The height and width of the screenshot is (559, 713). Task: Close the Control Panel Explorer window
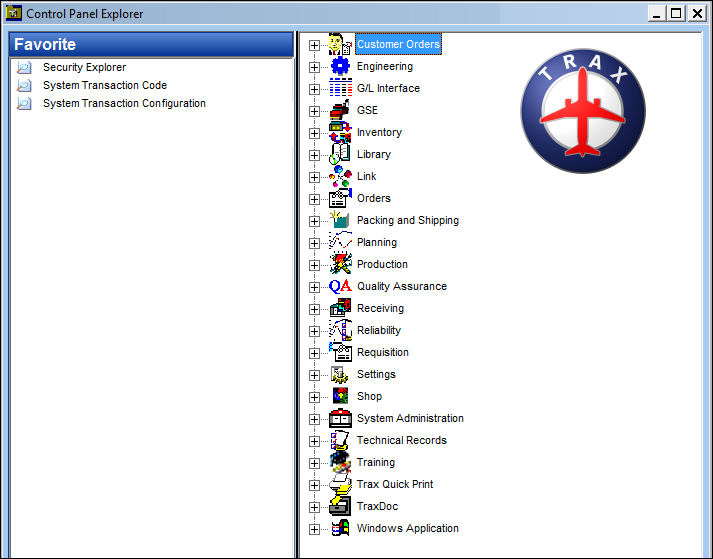coord(697,13)
